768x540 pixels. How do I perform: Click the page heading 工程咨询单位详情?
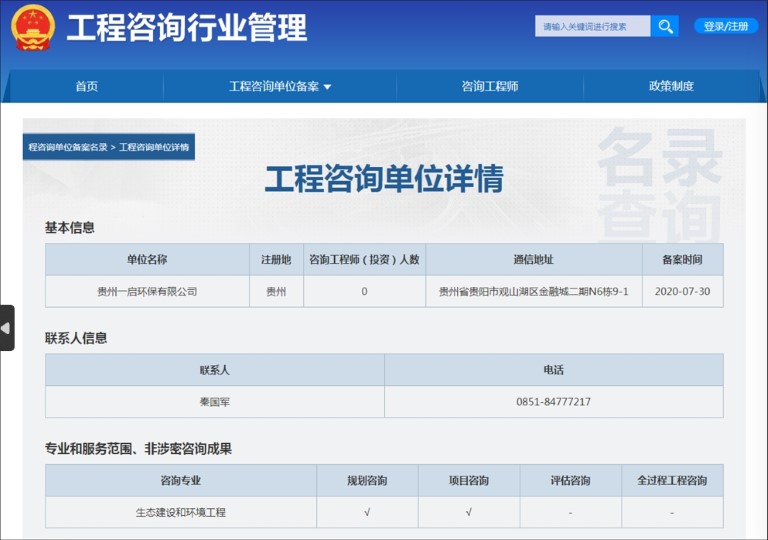pyautogui.click(x=384, y=178)
